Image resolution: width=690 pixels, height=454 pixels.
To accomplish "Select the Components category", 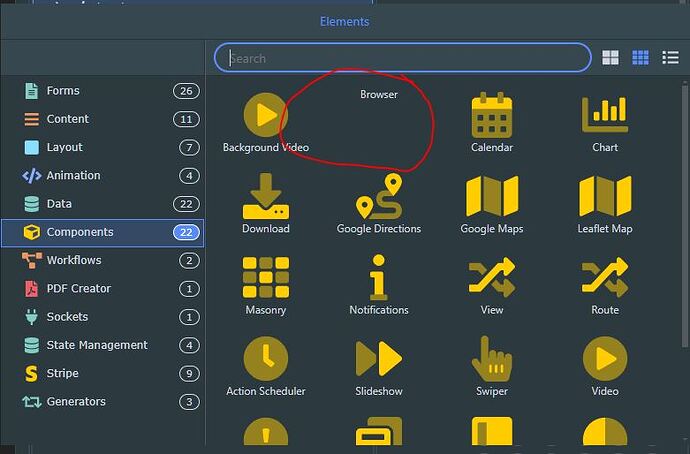I will pyautogui.click(x=103, y=232).
